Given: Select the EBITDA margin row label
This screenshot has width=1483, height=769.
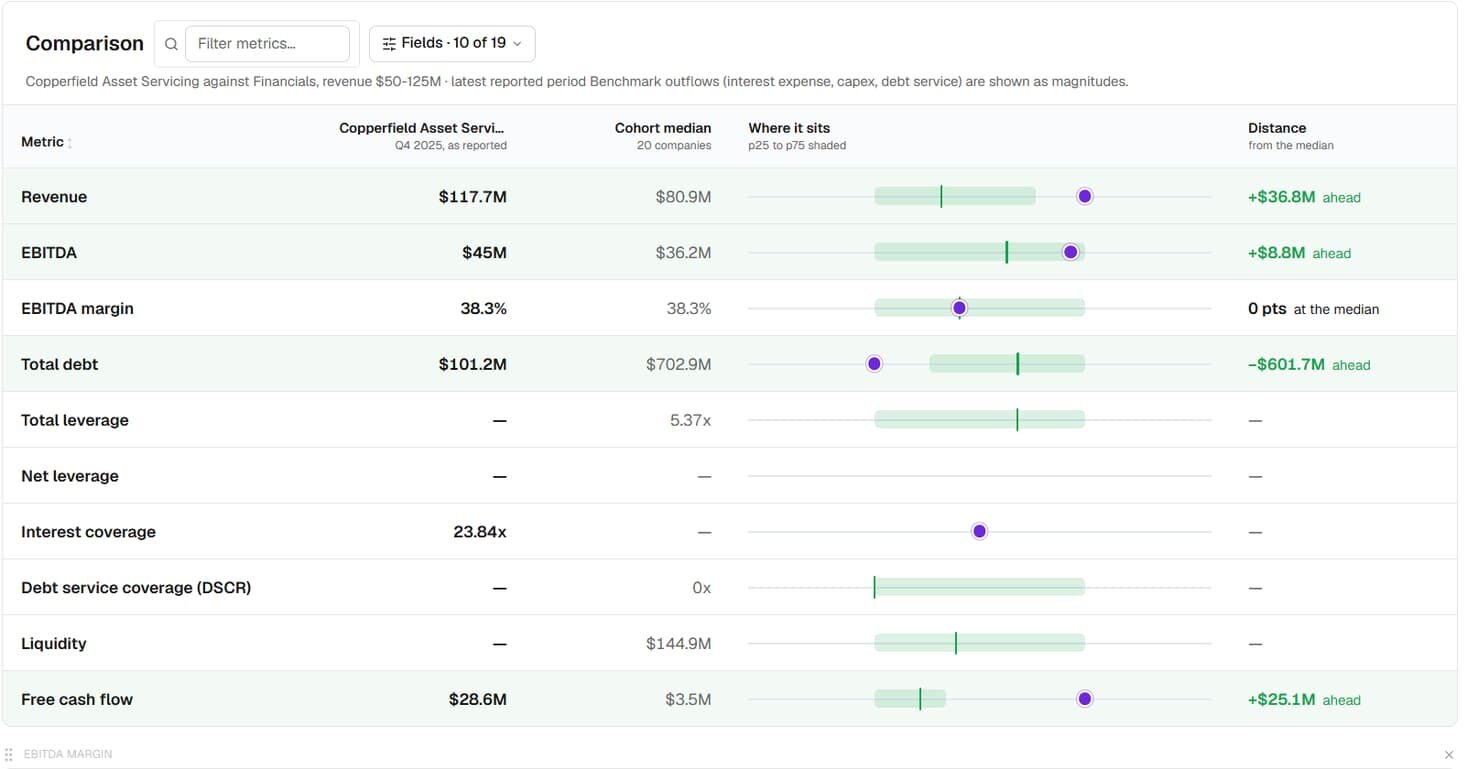Looking at the screenshot, I should (x=77, y=309).
